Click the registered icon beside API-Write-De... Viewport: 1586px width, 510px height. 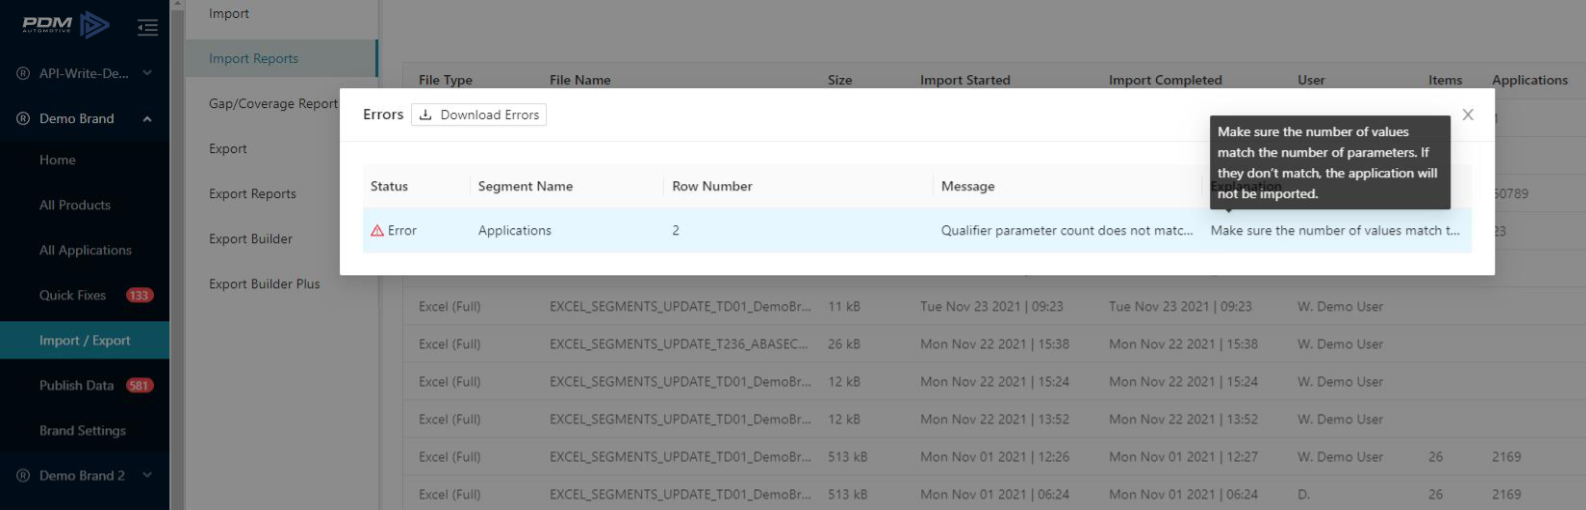coord(23,73)
